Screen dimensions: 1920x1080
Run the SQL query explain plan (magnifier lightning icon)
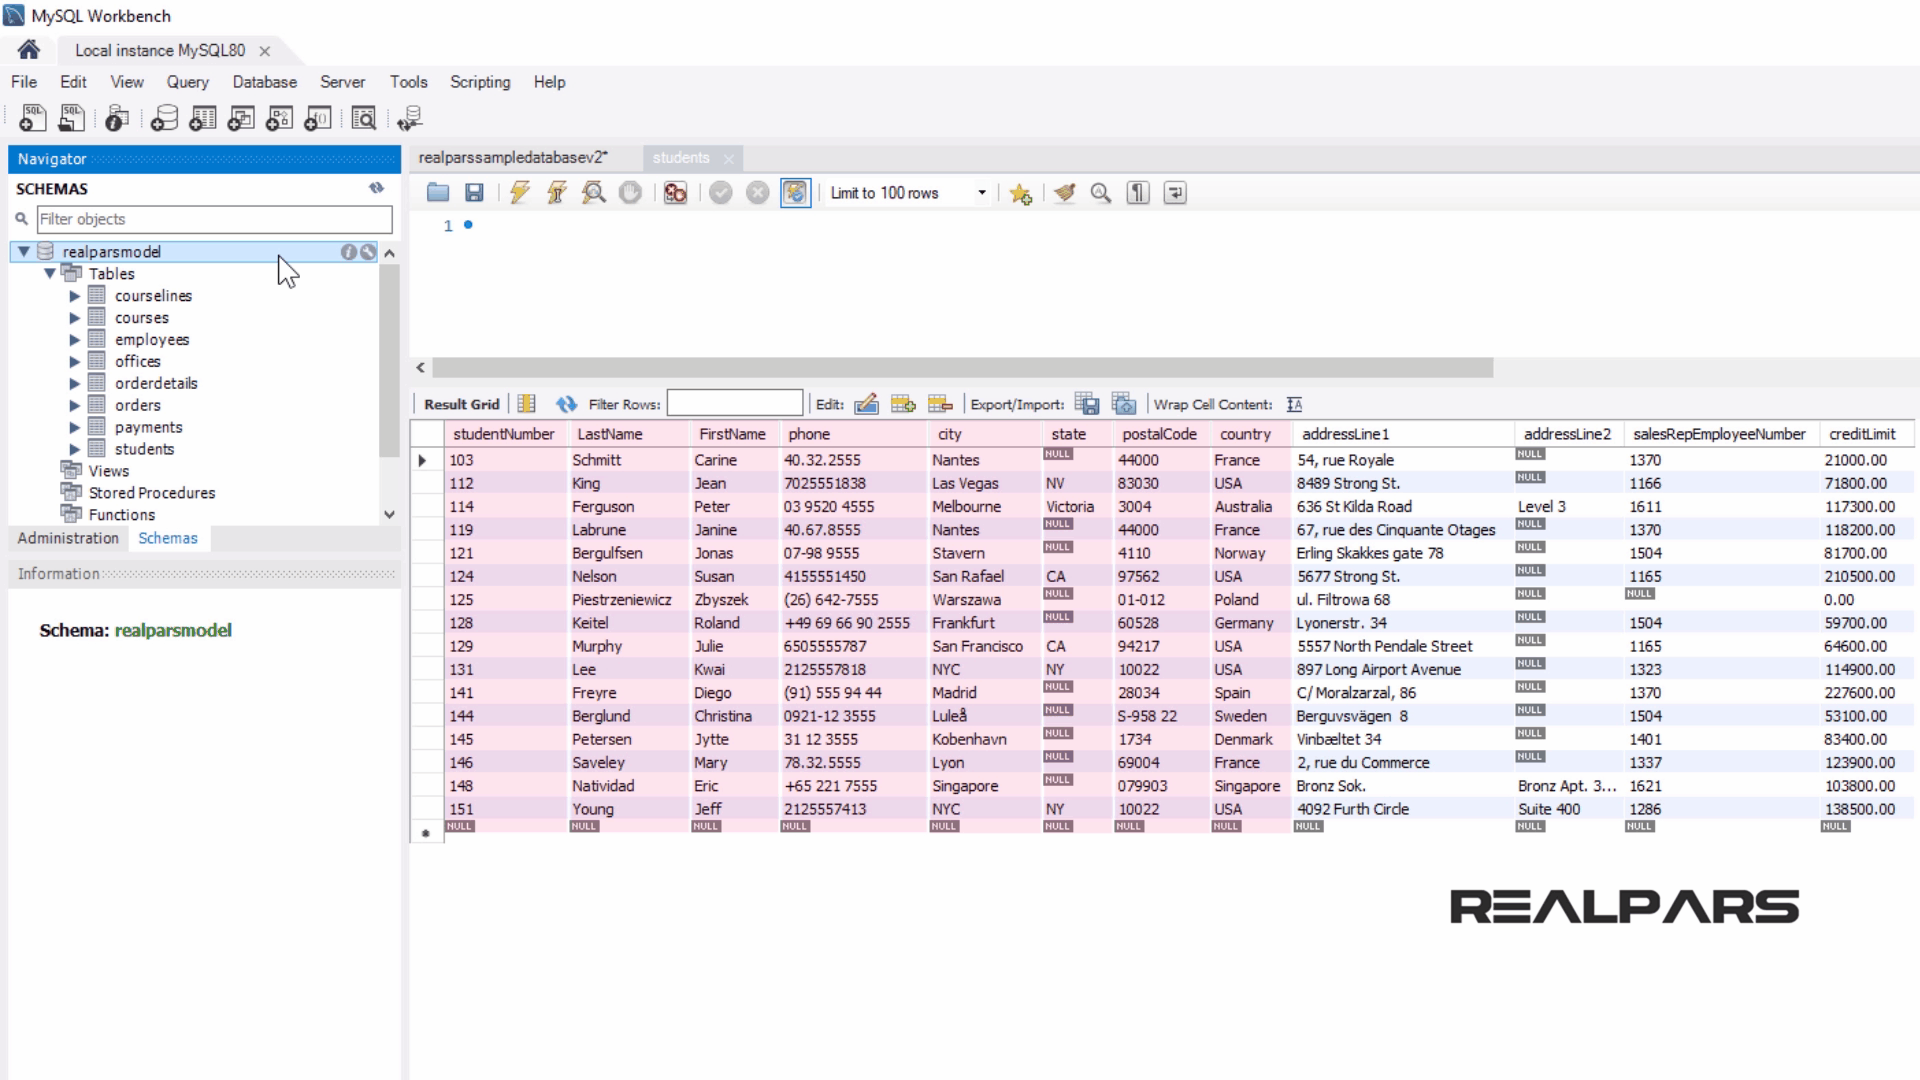pyautogui.click(x=594, y=192)
